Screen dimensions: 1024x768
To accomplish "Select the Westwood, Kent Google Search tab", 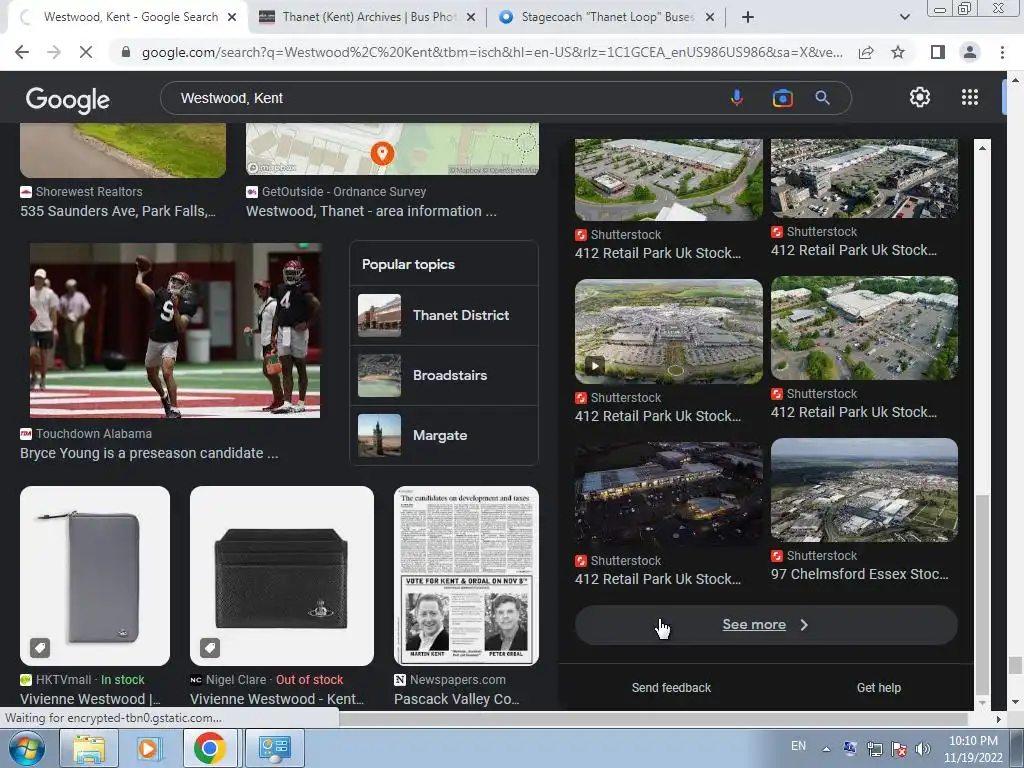I will (x=131, y=17).
